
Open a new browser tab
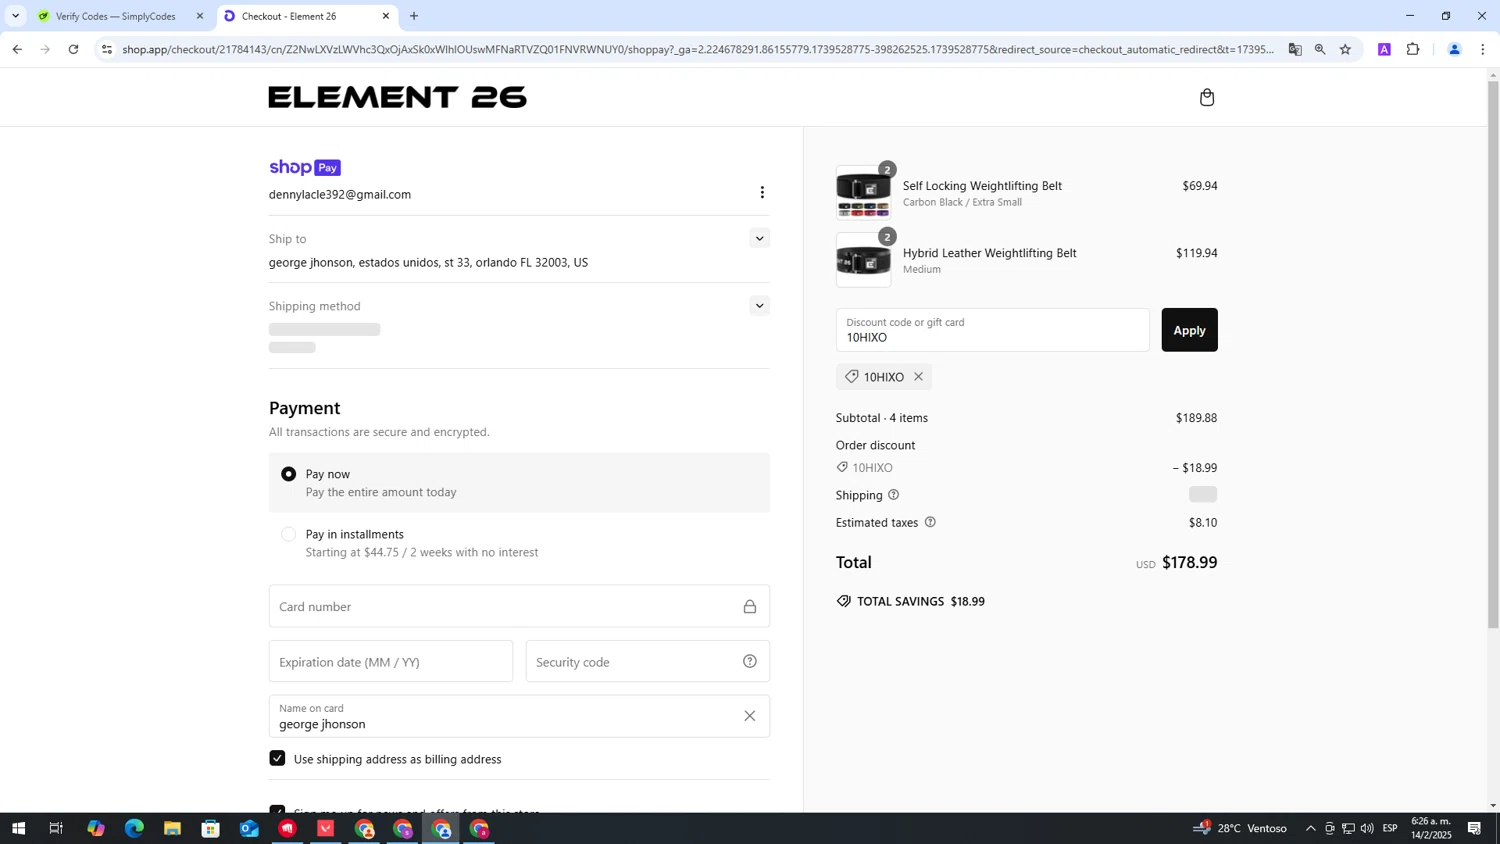pyautogui.click(x=414, y=16)
